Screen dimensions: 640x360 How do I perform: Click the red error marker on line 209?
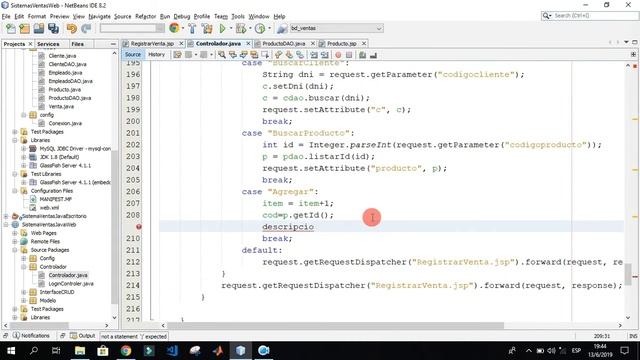point(139,227)
